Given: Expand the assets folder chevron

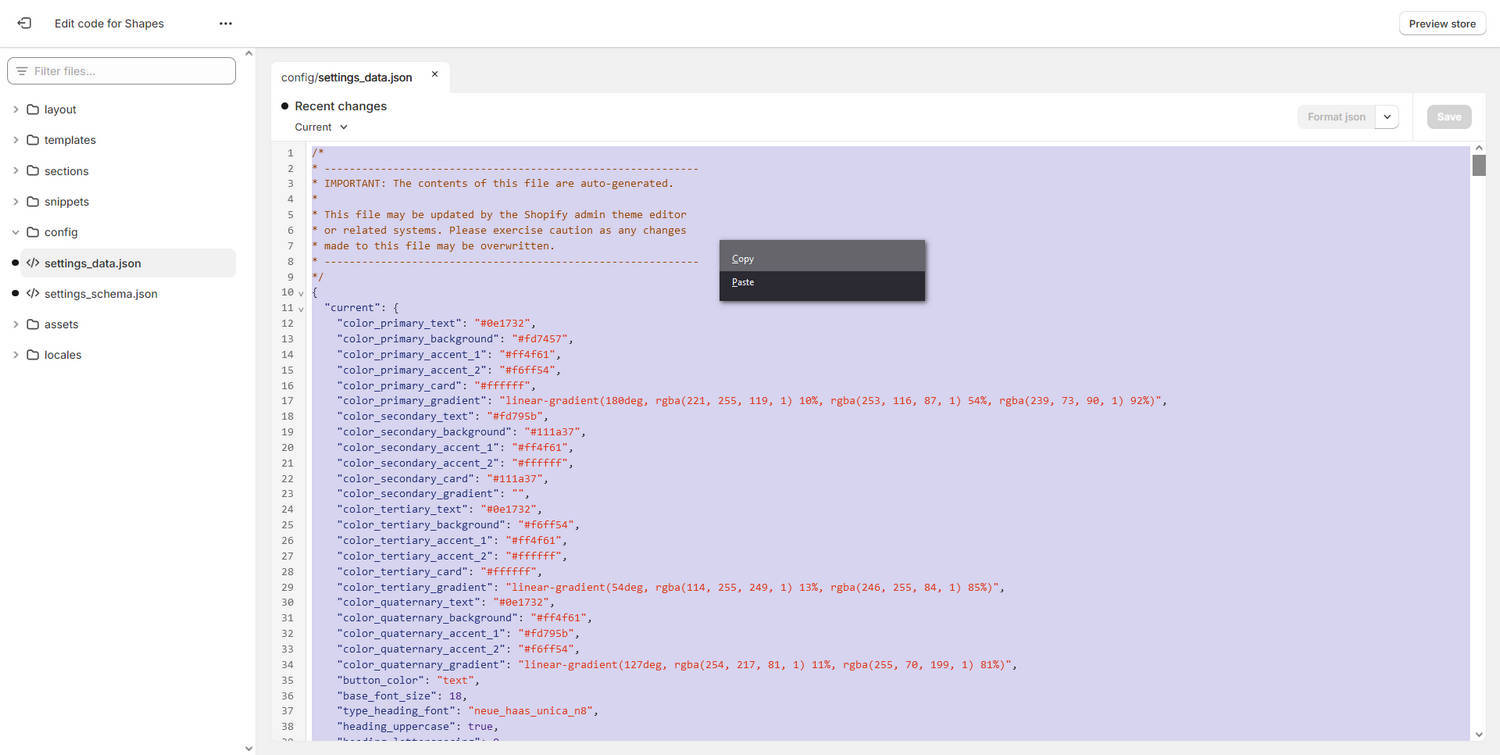Looking at the screenshot, I should click(15, 324).
